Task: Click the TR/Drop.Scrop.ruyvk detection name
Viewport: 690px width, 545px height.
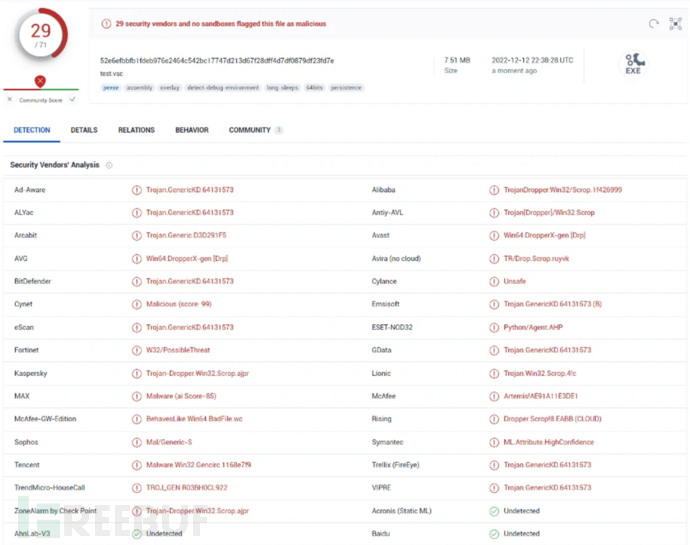Action: tap(536, 258)
